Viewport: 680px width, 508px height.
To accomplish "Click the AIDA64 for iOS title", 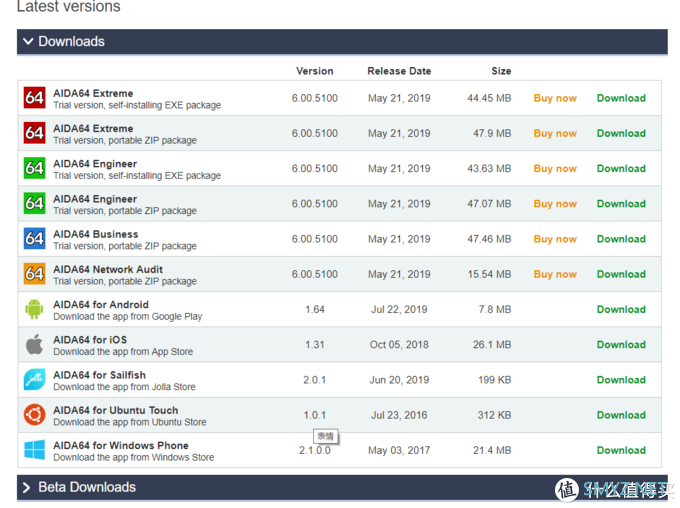I will click(90, 340).
